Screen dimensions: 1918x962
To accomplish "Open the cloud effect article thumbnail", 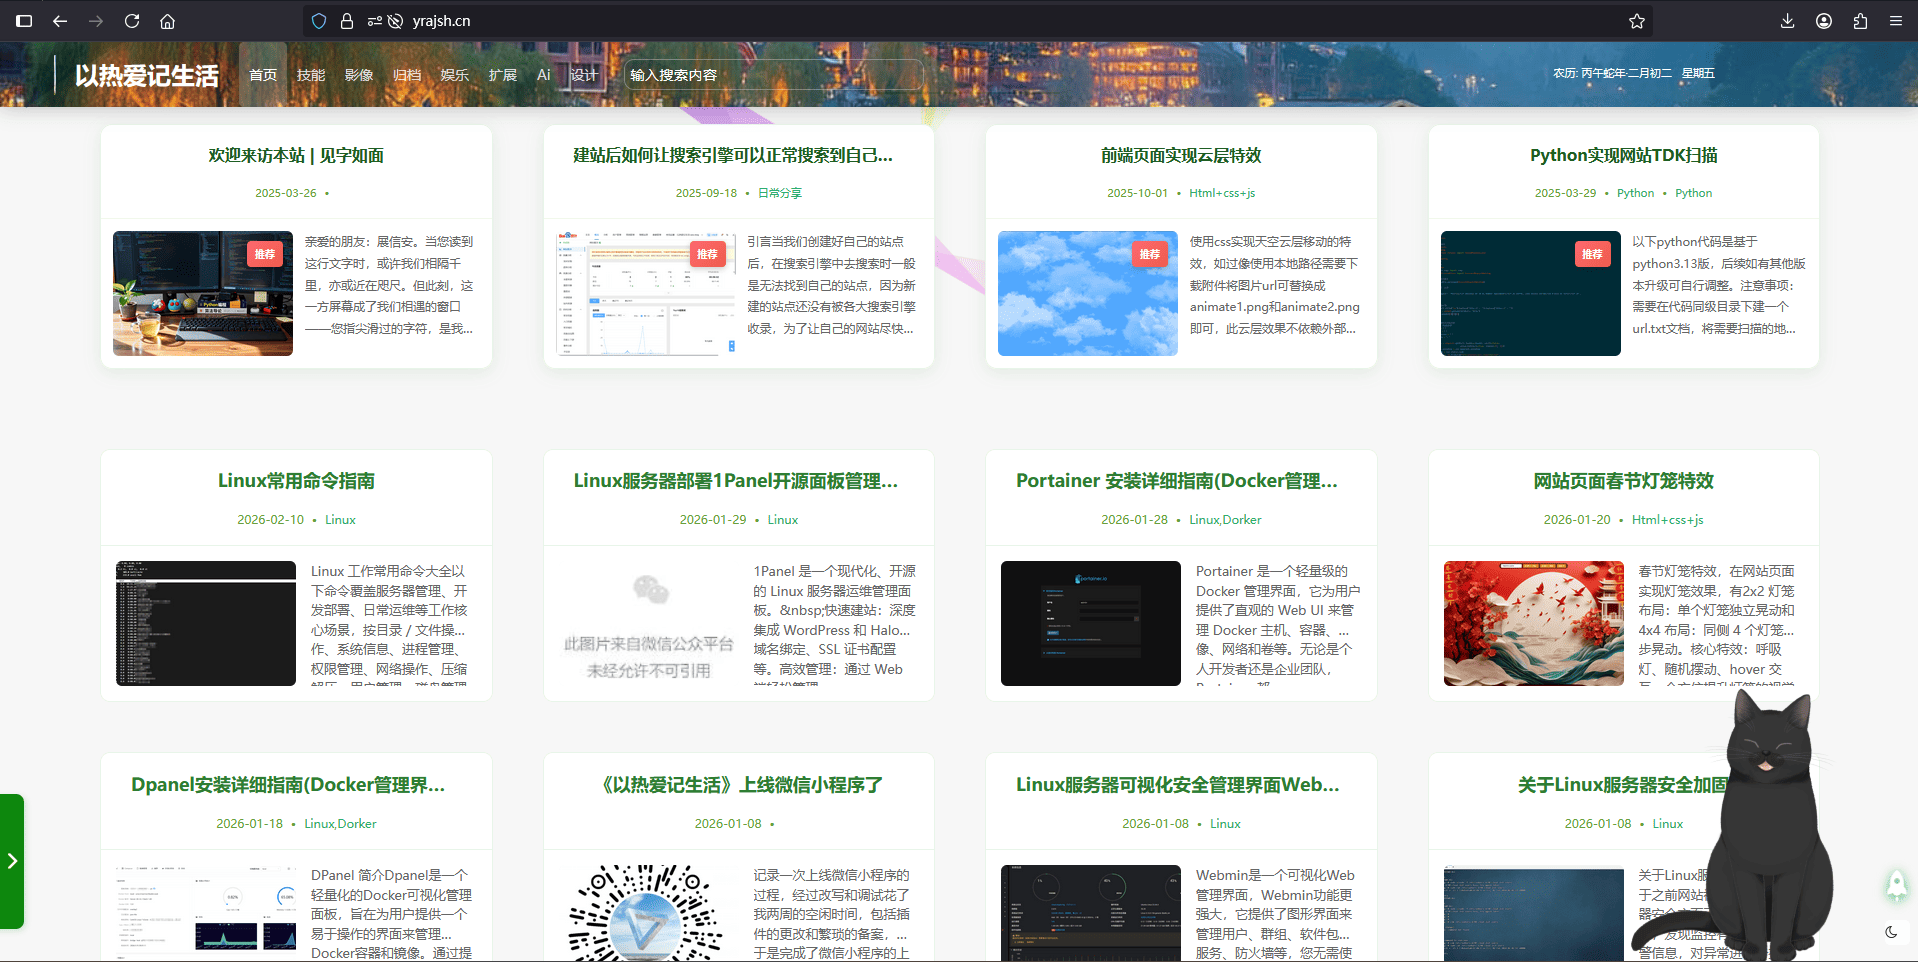I will pyautogui.click(x=1087, y=293).
